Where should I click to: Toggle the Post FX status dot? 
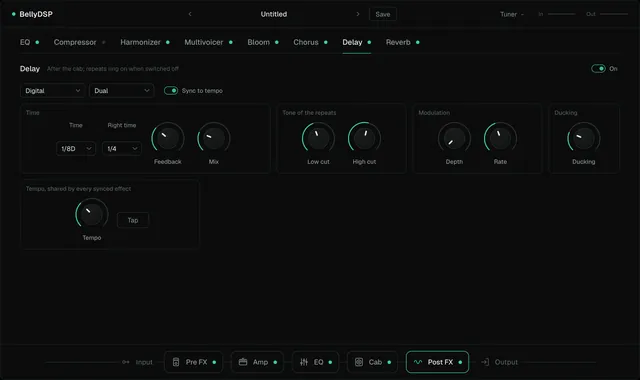tap(460, 362)
